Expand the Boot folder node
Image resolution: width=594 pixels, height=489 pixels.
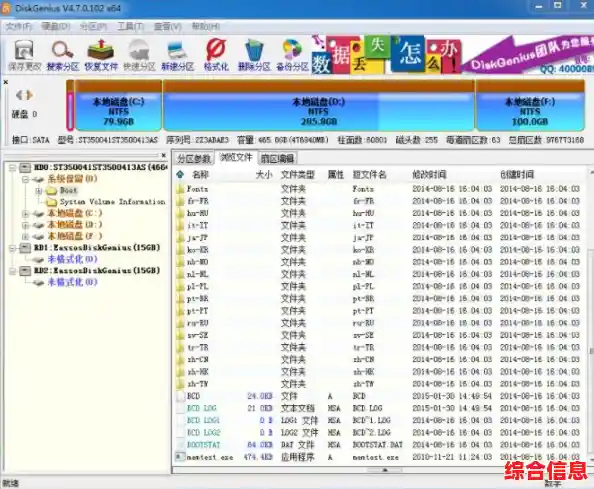(38, 191)
